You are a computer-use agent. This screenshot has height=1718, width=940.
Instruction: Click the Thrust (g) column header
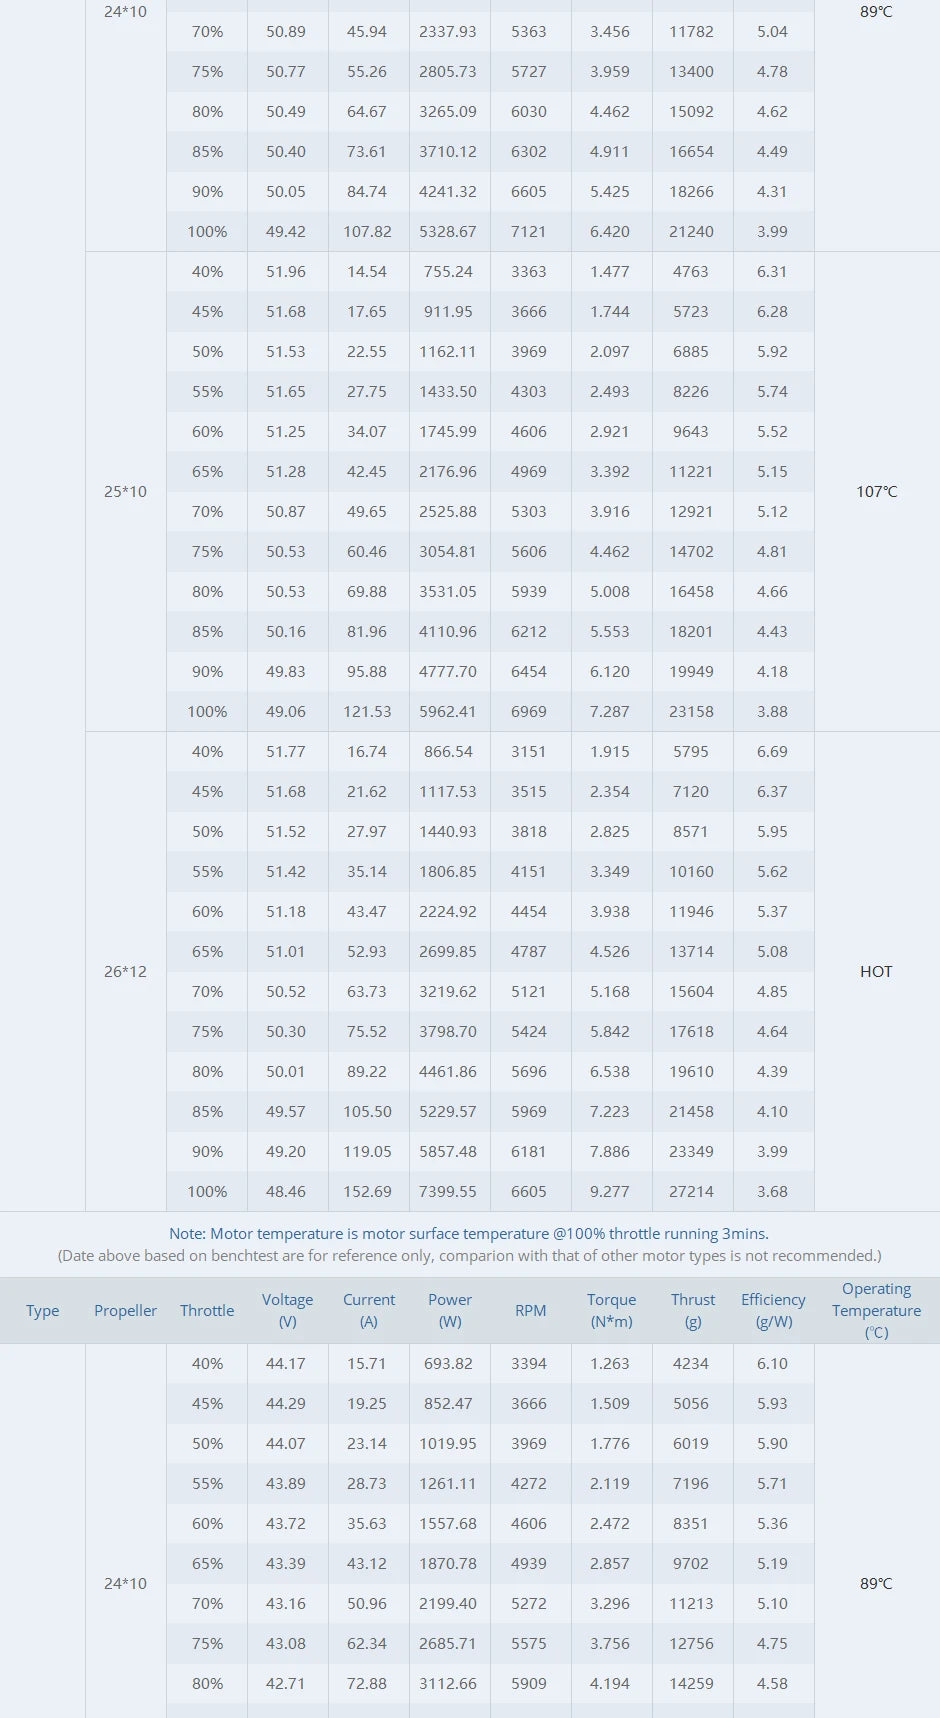point(693,1310)
